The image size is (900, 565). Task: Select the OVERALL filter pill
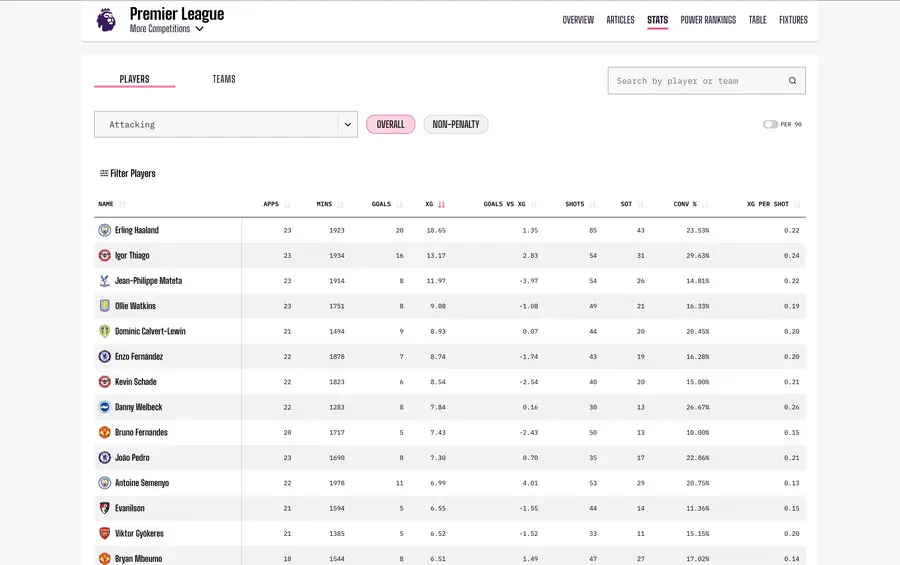pyautogui.click(x=390, y=124)
